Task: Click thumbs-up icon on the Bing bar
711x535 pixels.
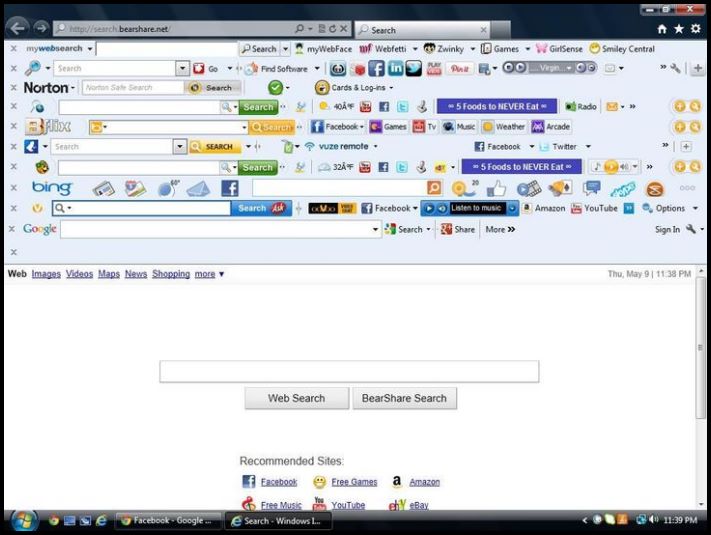Action: pyautogui.click(x=497, y=188)
